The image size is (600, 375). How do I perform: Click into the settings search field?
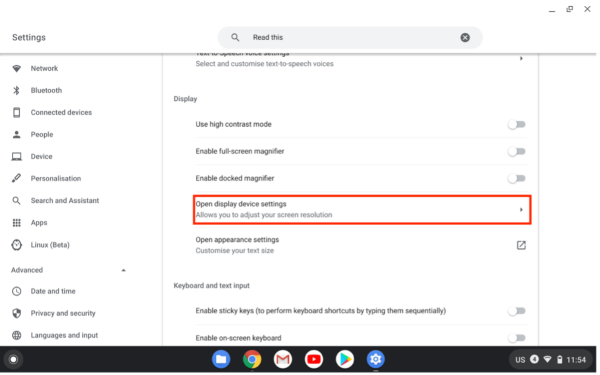click(350, 37)
